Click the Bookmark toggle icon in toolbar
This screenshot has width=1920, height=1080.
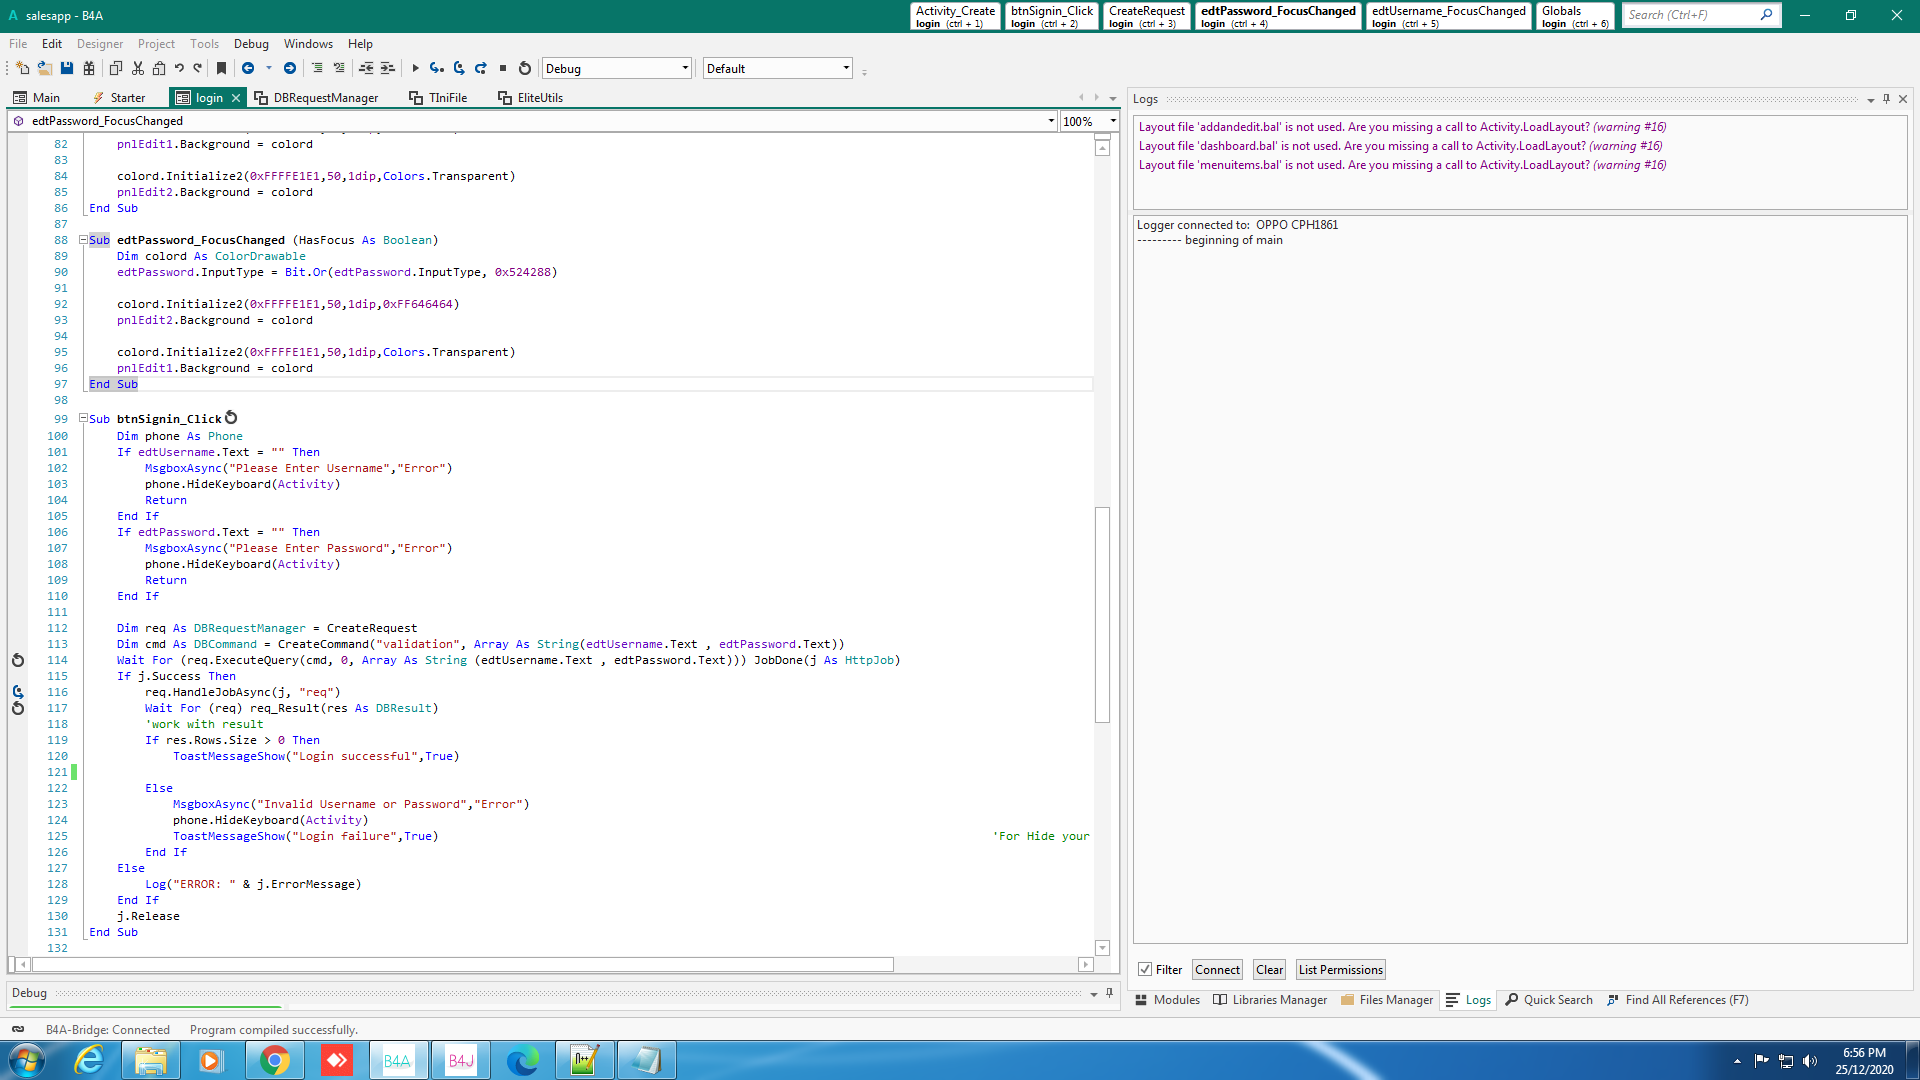click(x=222, y=69)
